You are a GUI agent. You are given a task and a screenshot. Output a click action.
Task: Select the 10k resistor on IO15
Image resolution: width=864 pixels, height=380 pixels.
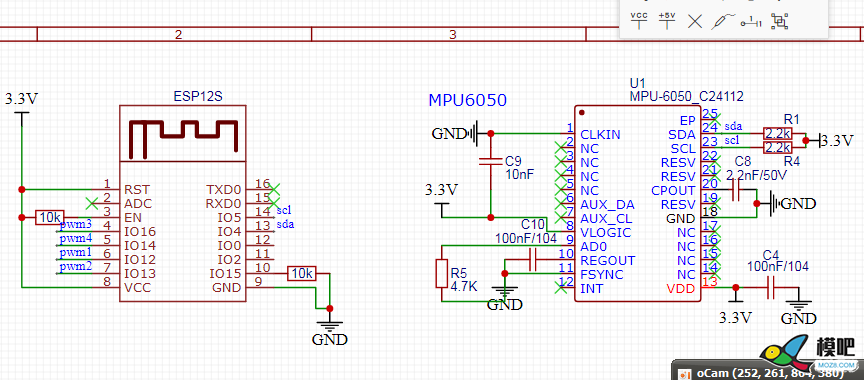301,273
